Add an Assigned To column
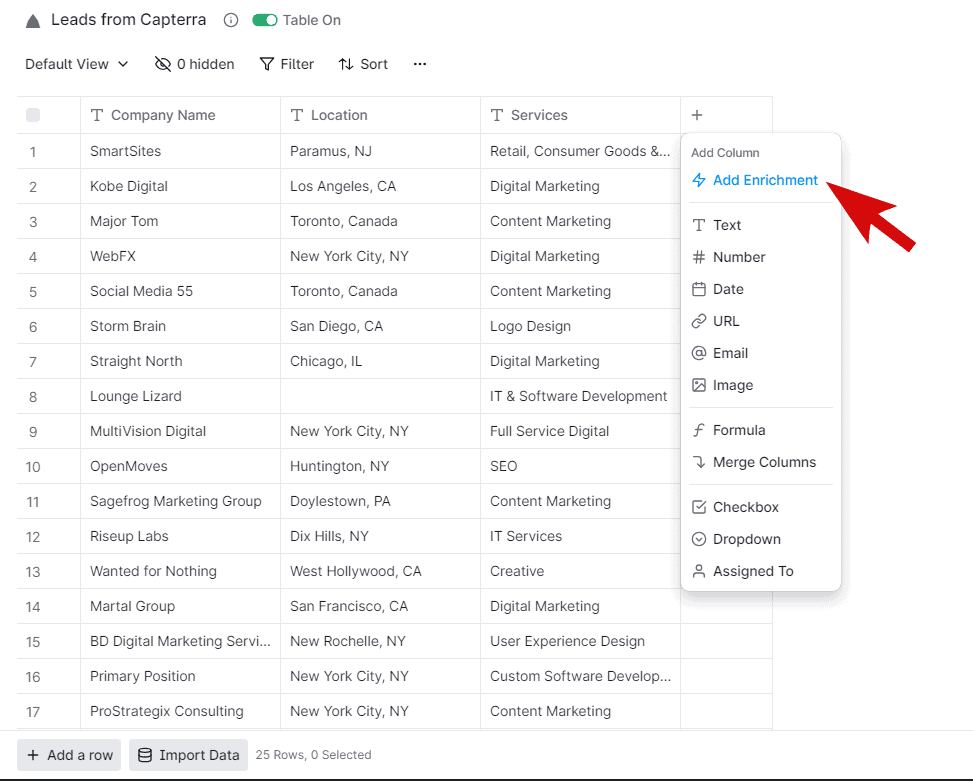The height and width of the screenshot is (781, 973). [761, 571]
